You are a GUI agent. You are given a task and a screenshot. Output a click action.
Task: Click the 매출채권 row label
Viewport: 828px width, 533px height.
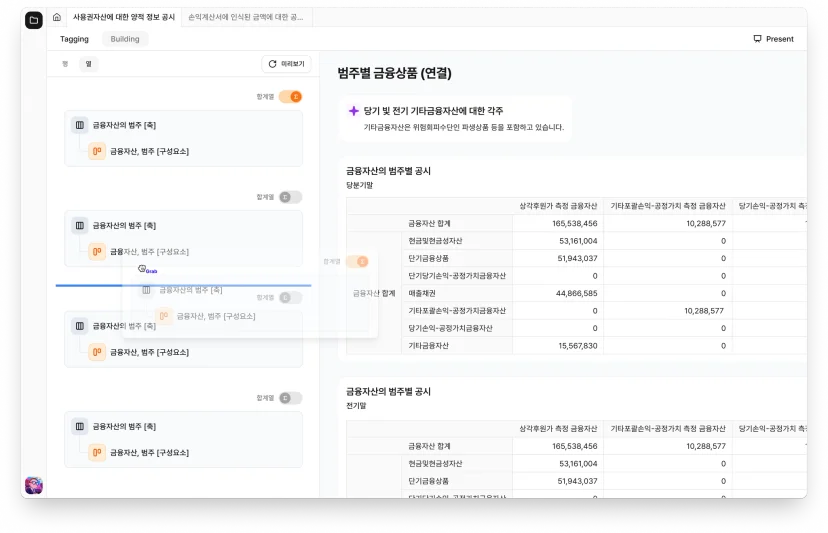(421, 293)
